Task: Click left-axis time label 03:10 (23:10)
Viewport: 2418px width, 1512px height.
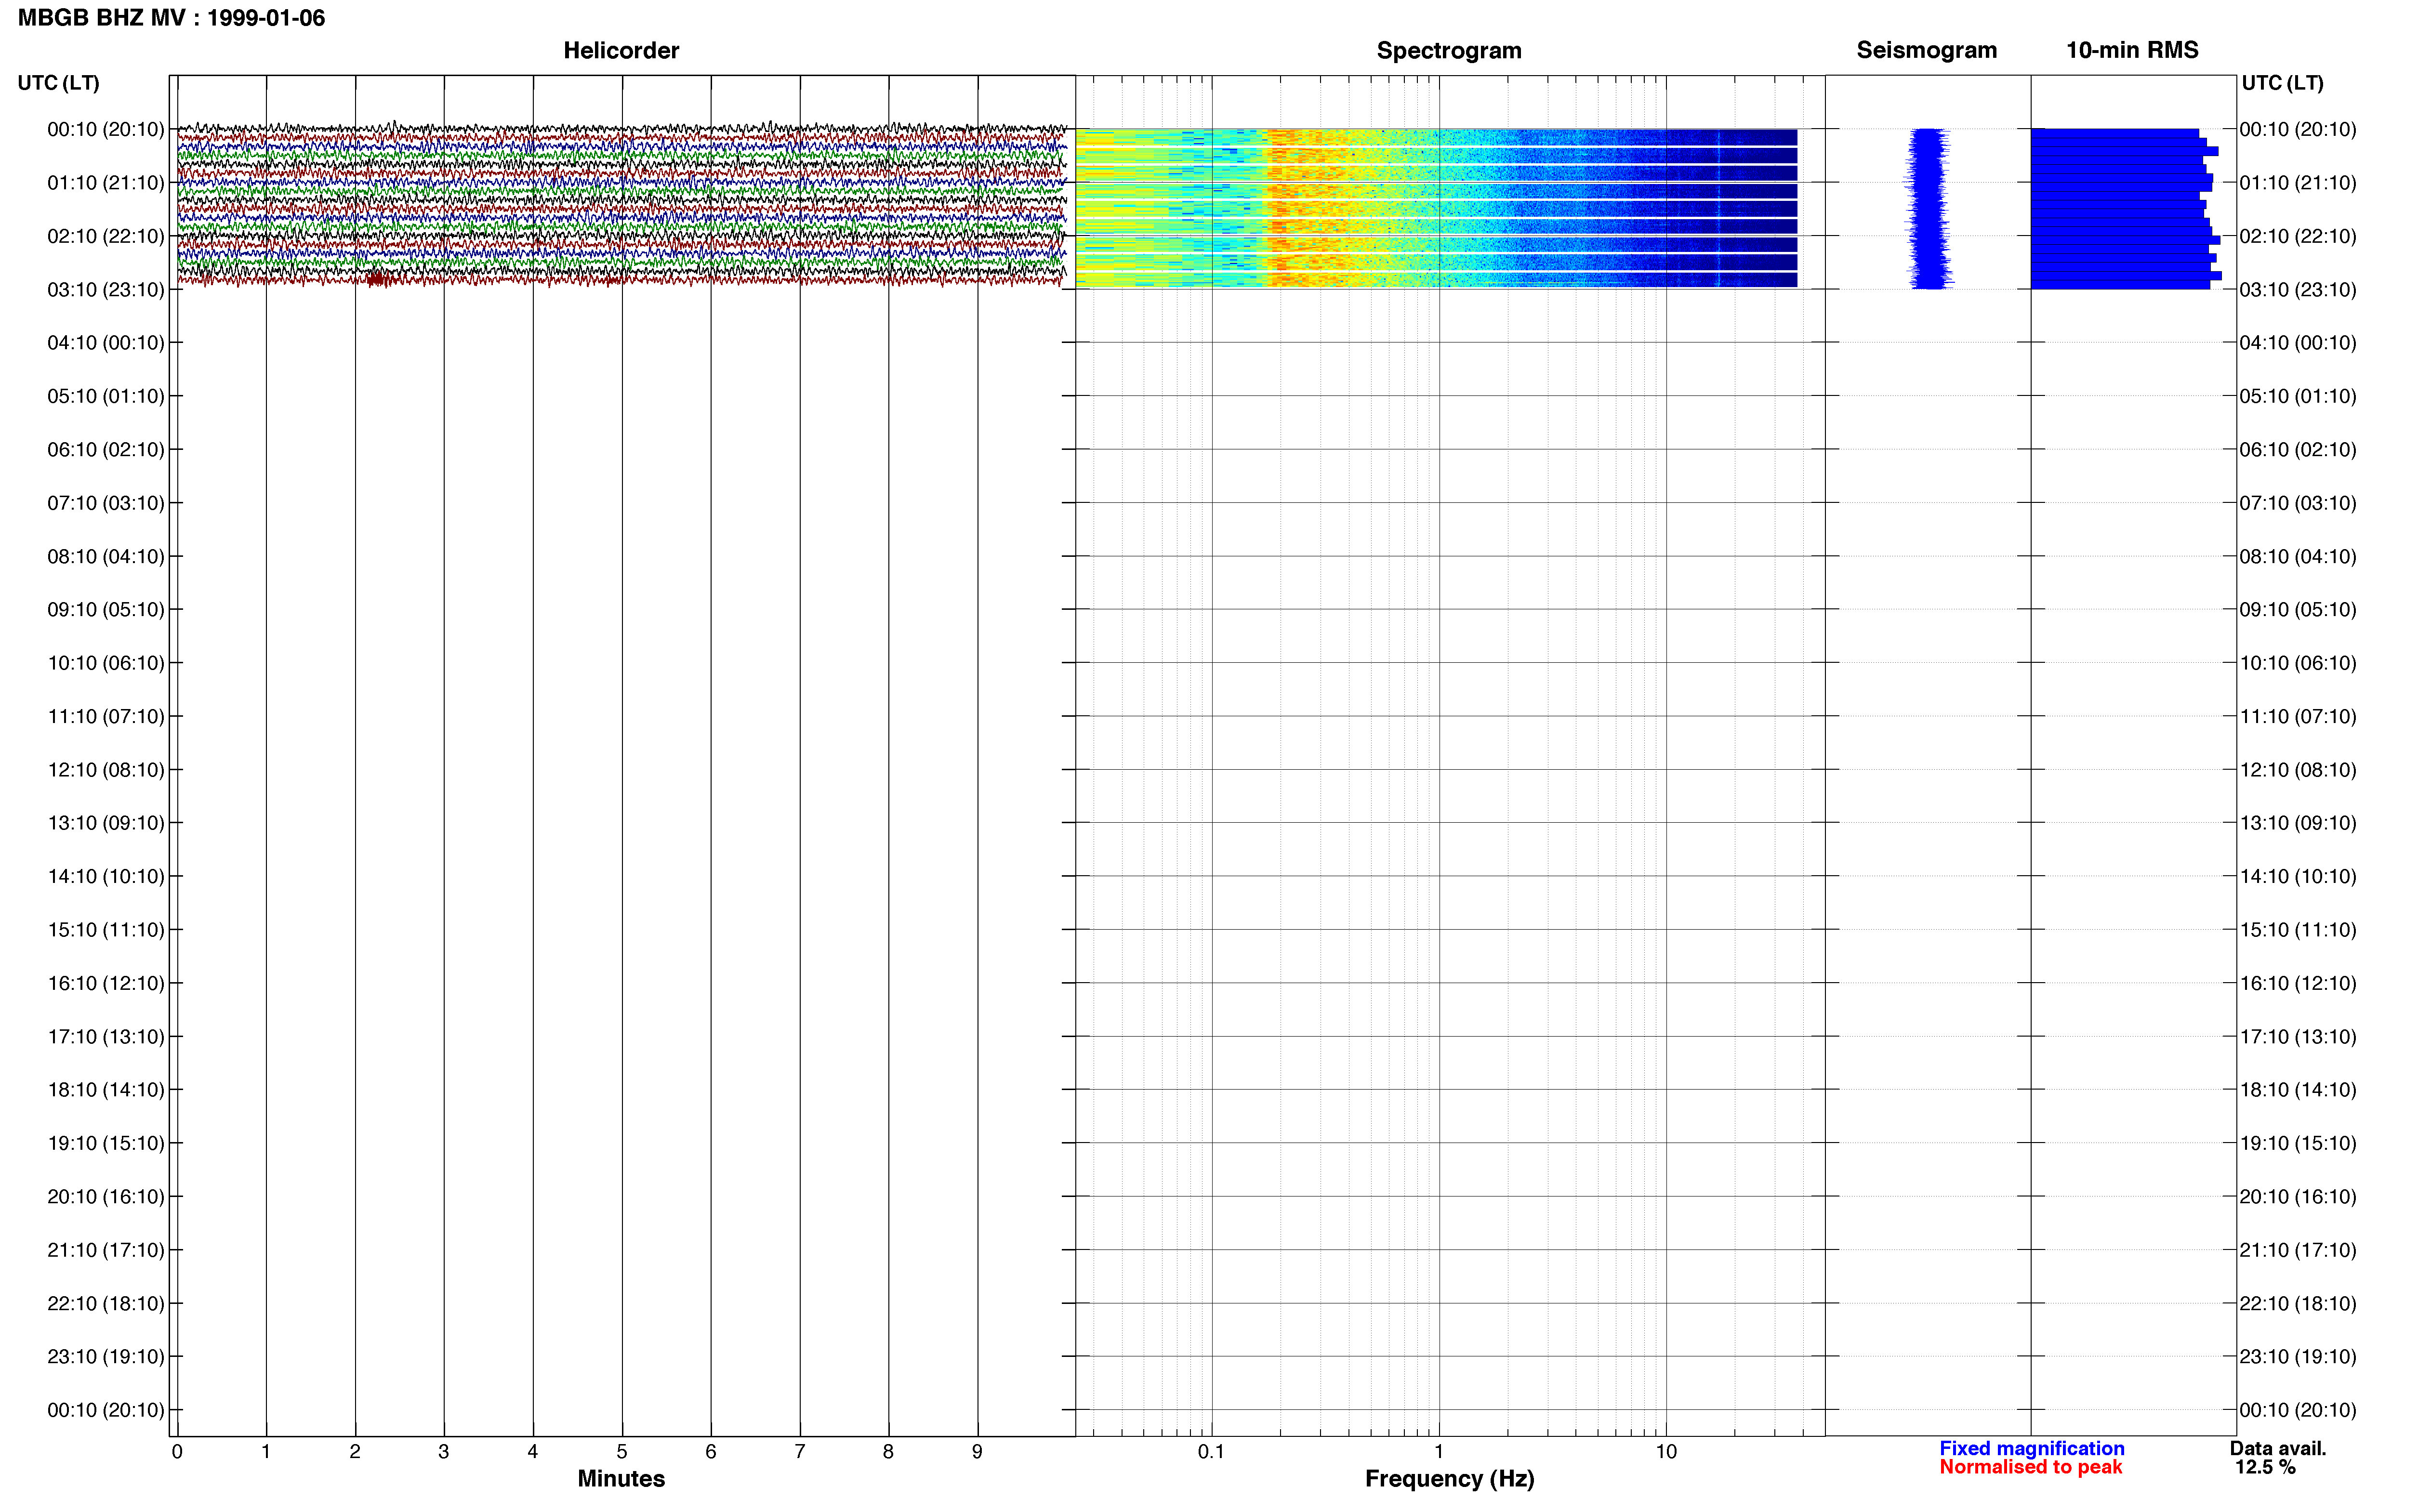Action: (106, 290)
